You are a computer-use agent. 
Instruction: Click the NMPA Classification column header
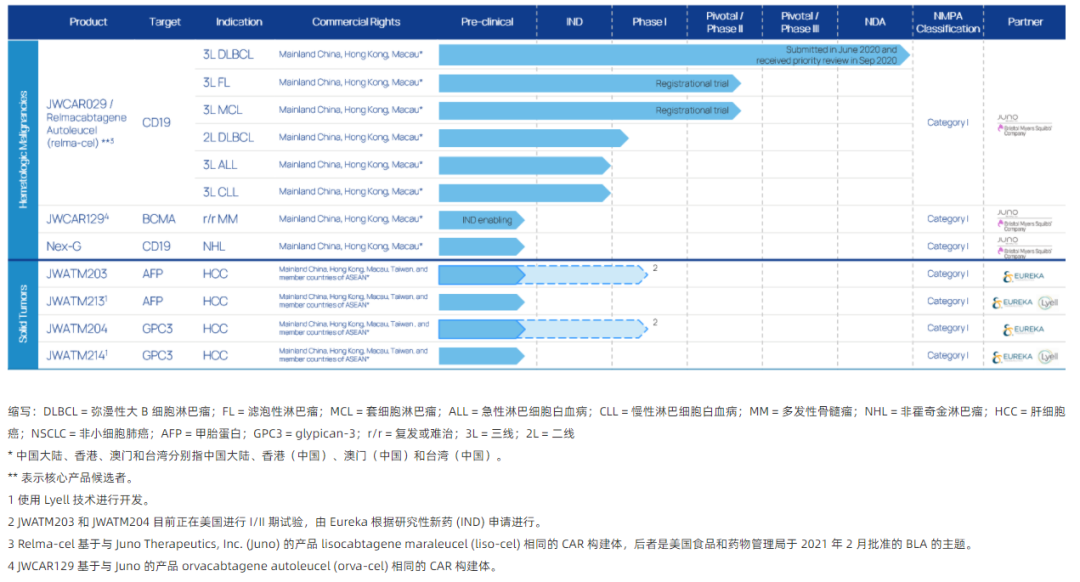click(x=948, y=22)
